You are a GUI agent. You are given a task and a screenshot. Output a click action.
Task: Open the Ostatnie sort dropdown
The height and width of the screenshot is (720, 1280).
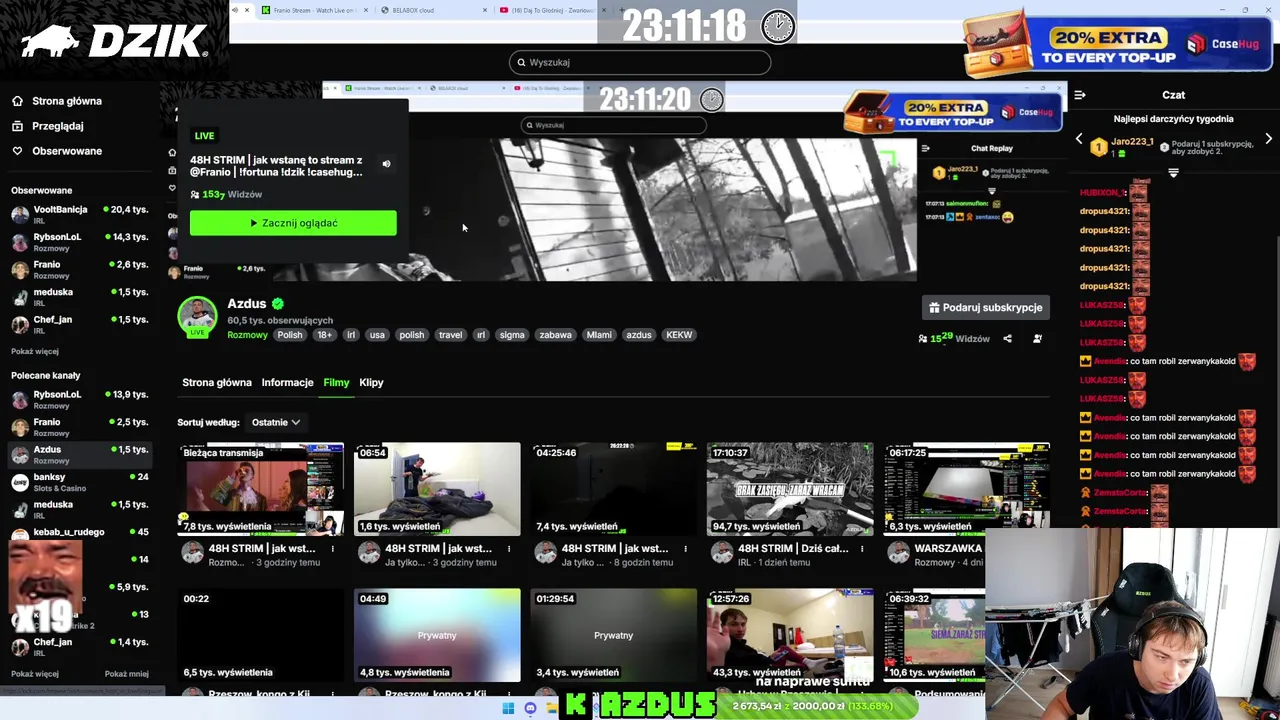[x=275, y=423]
